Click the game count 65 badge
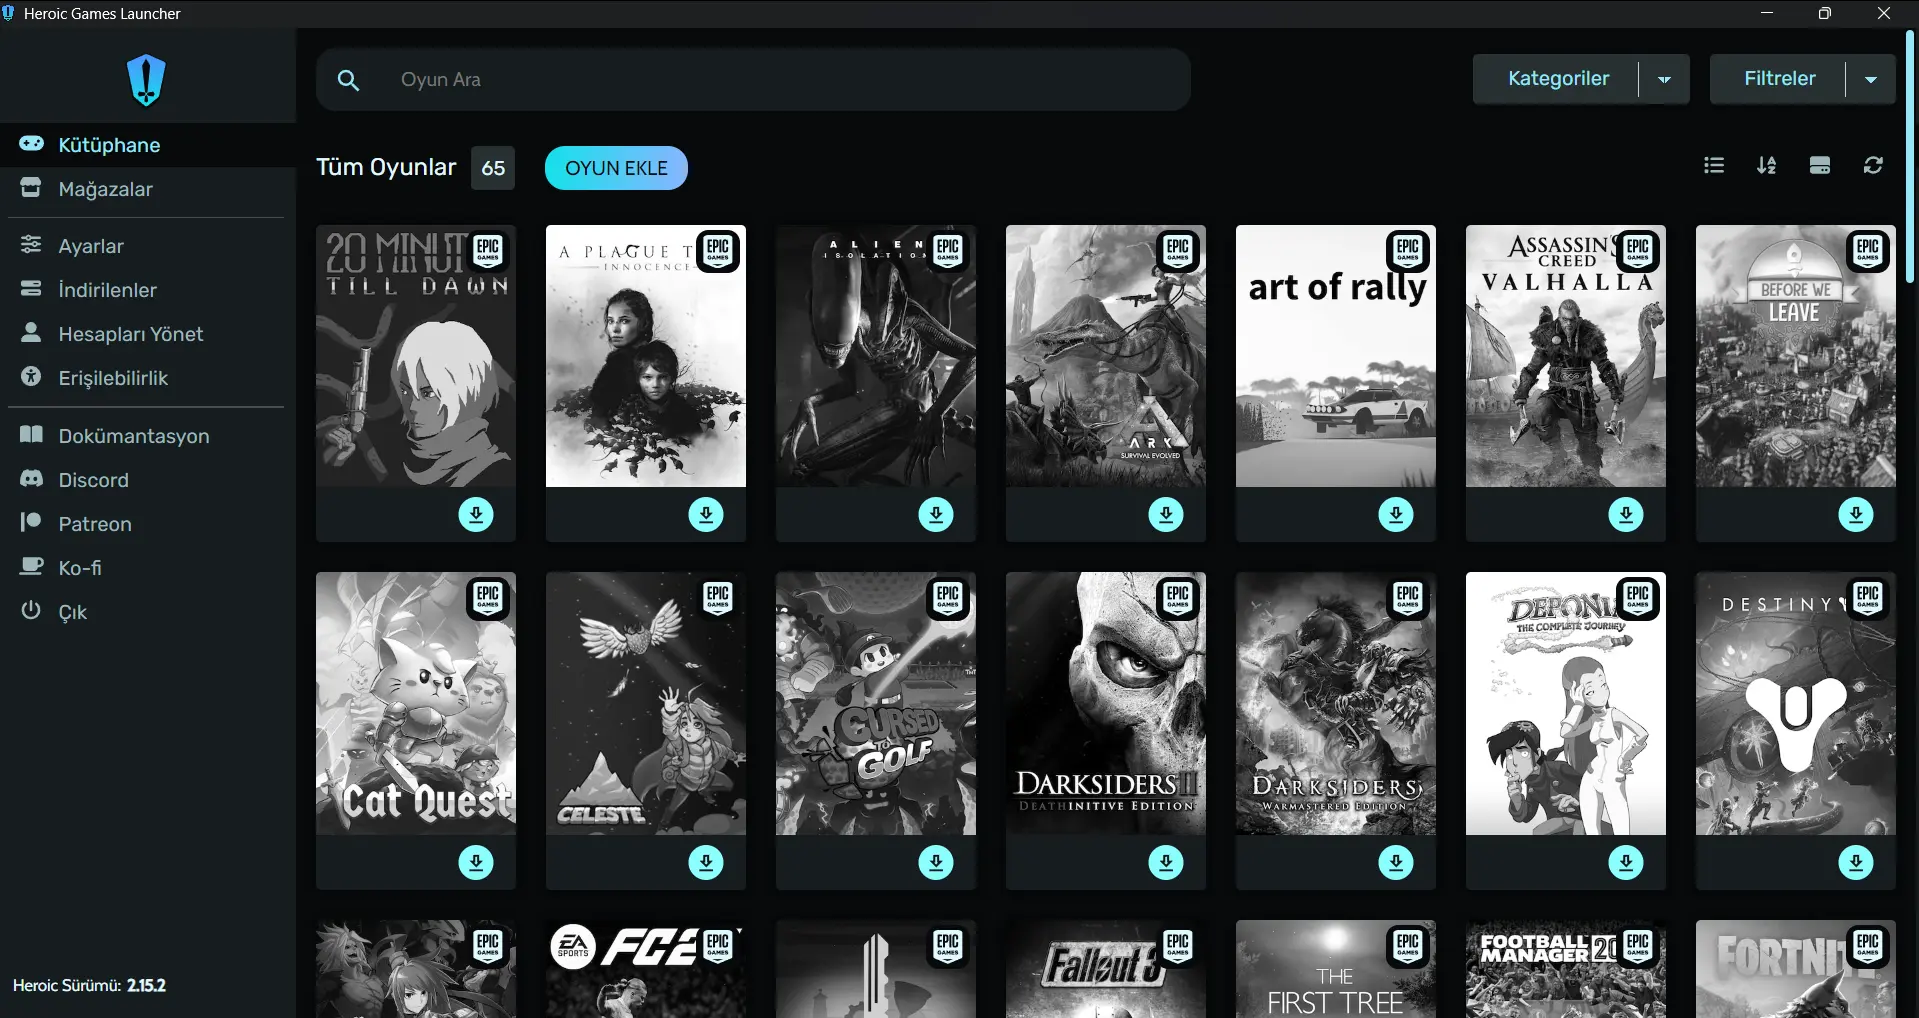Viewport: 1919px width, 1018px height. 493,168
